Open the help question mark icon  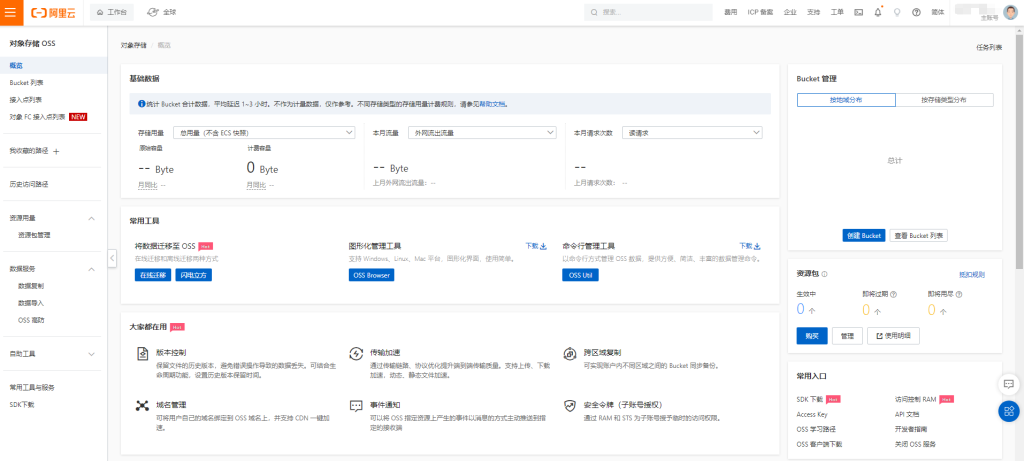(x=916, y=12)
